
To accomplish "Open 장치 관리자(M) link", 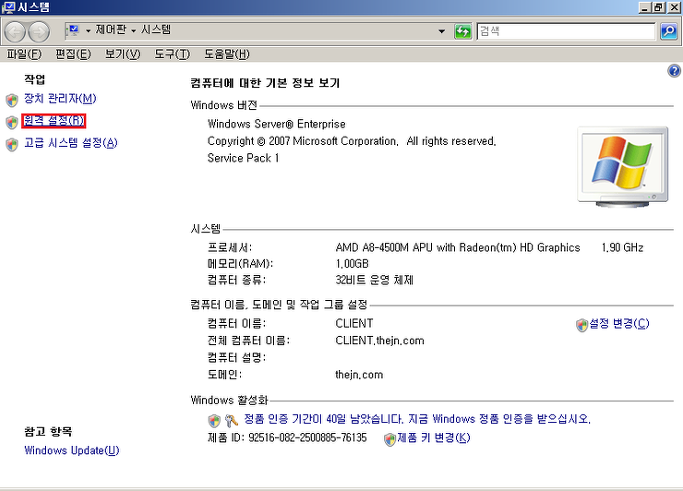I will tap(60, 98).
